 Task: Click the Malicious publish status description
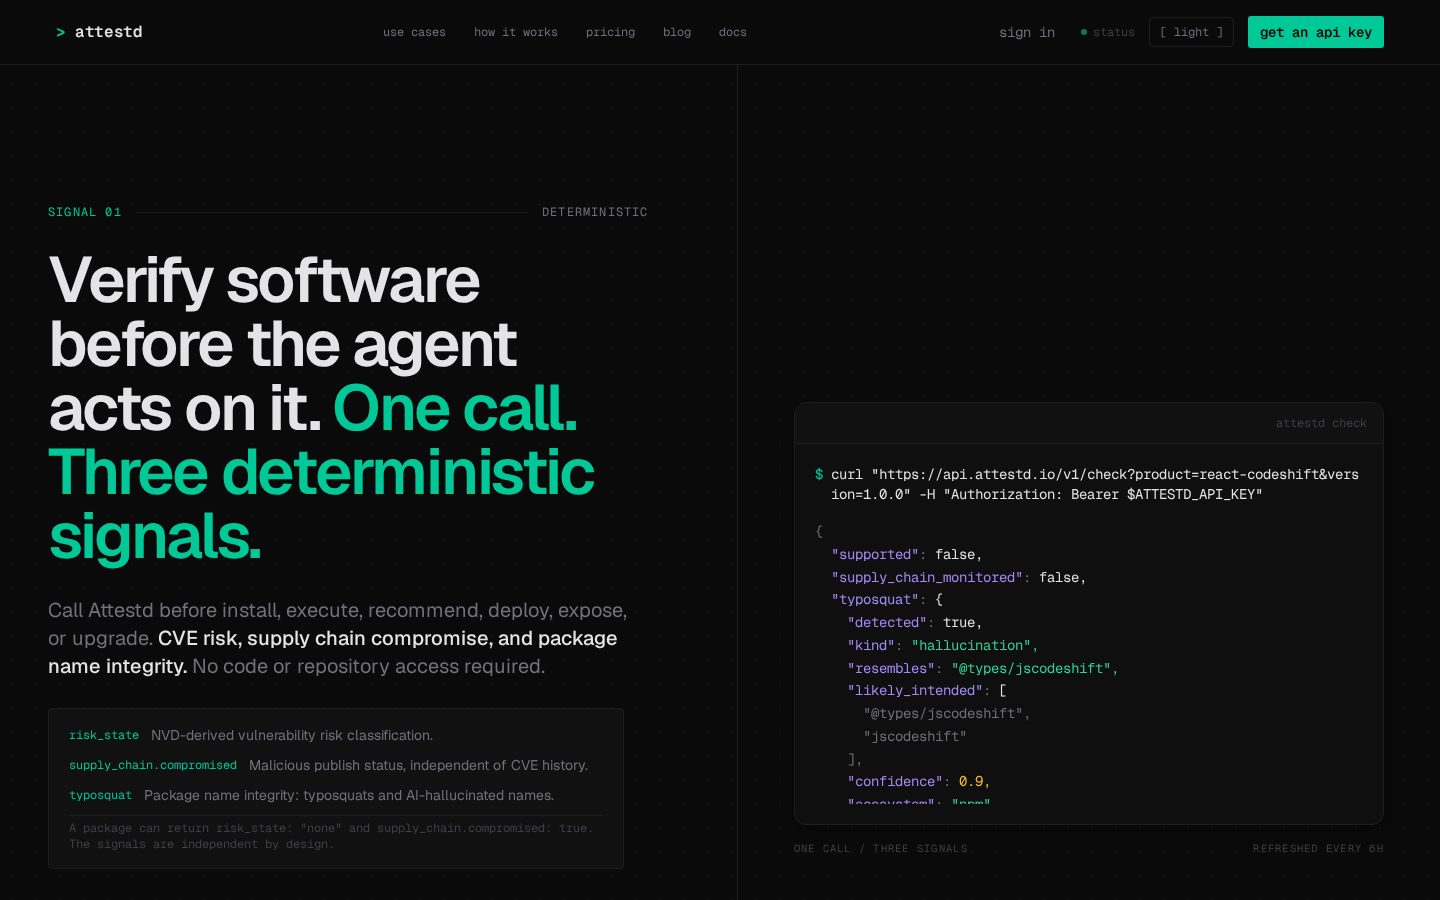coord(418,765)
